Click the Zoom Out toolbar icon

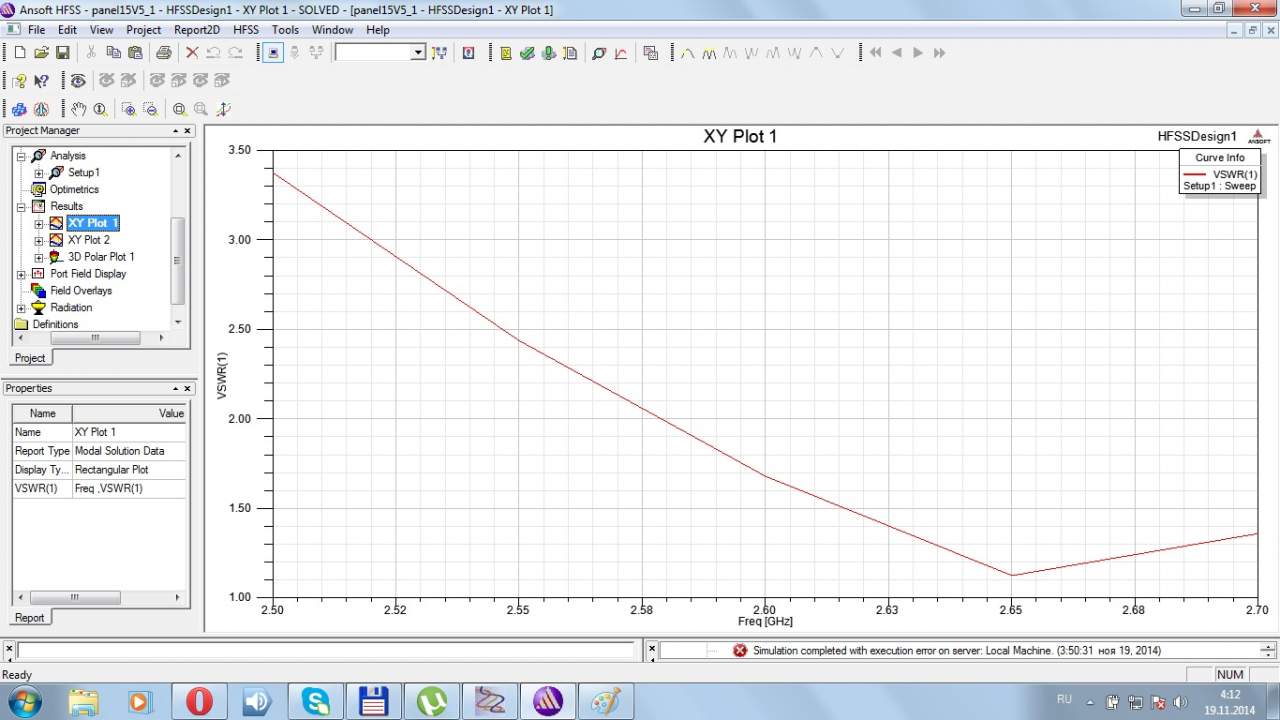click(x=150, y=109)
